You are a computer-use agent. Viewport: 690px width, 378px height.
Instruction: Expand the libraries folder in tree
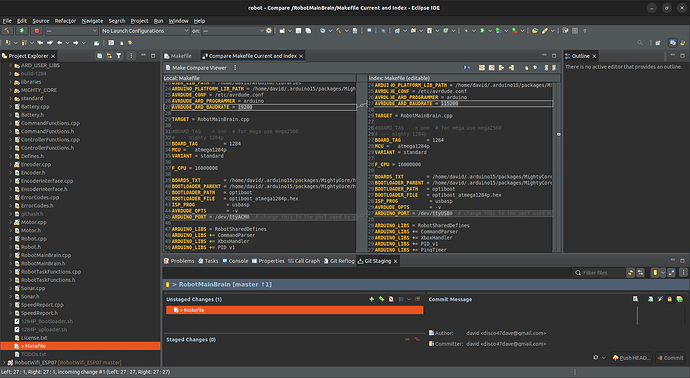(x=11, y=82)
